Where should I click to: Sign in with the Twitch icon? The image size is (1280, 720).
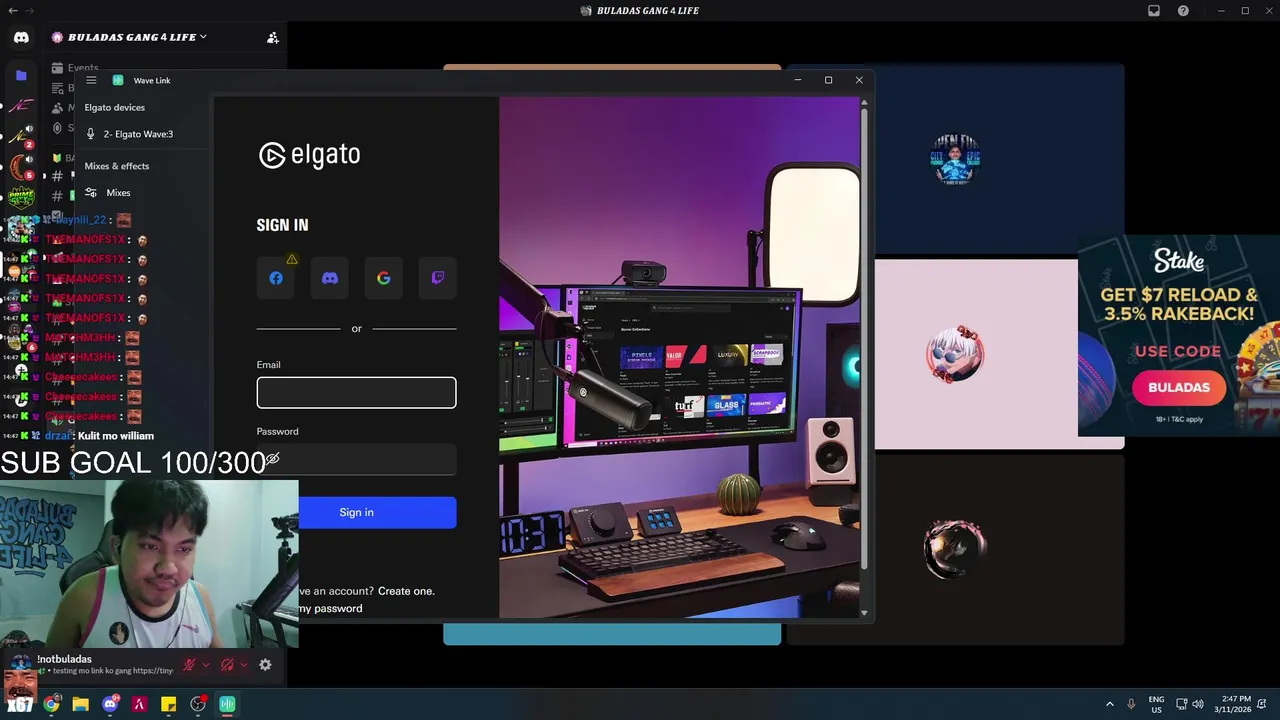click(x=438, y=278)
